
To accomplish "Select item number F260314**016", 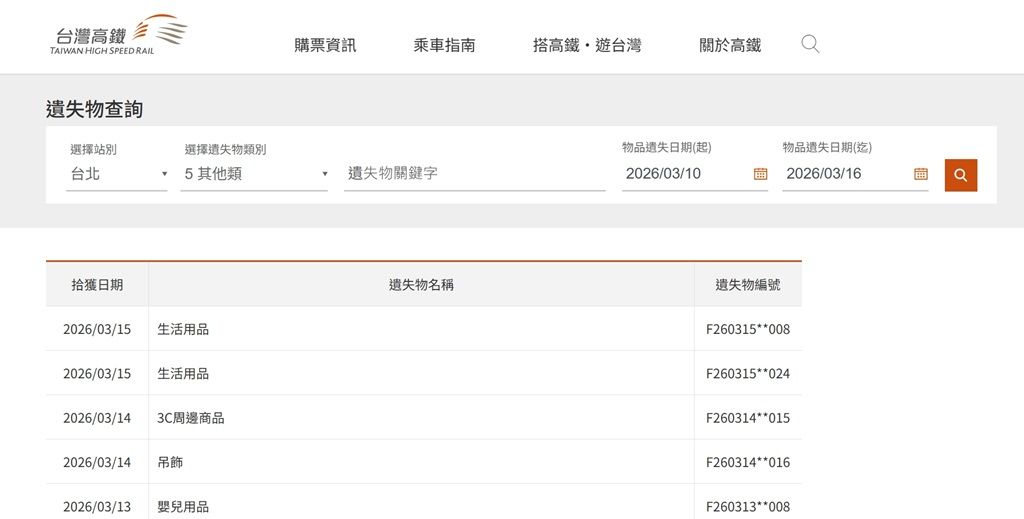I will click(x=748, y=462).
